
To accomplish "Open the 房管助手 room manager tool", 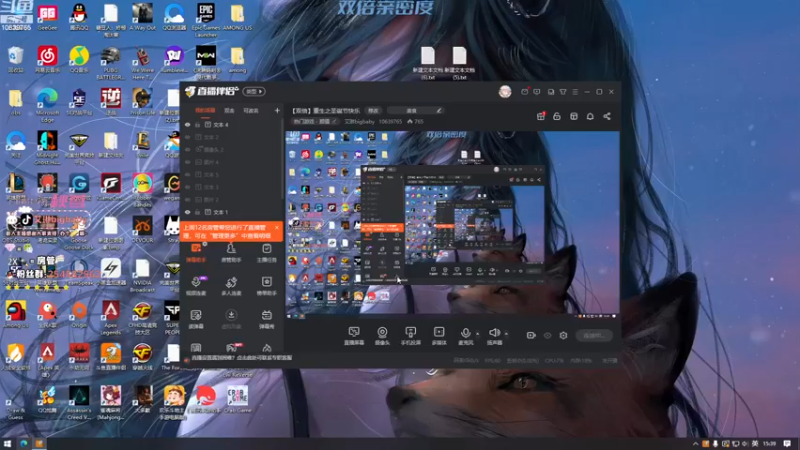I will pos(231,253).
